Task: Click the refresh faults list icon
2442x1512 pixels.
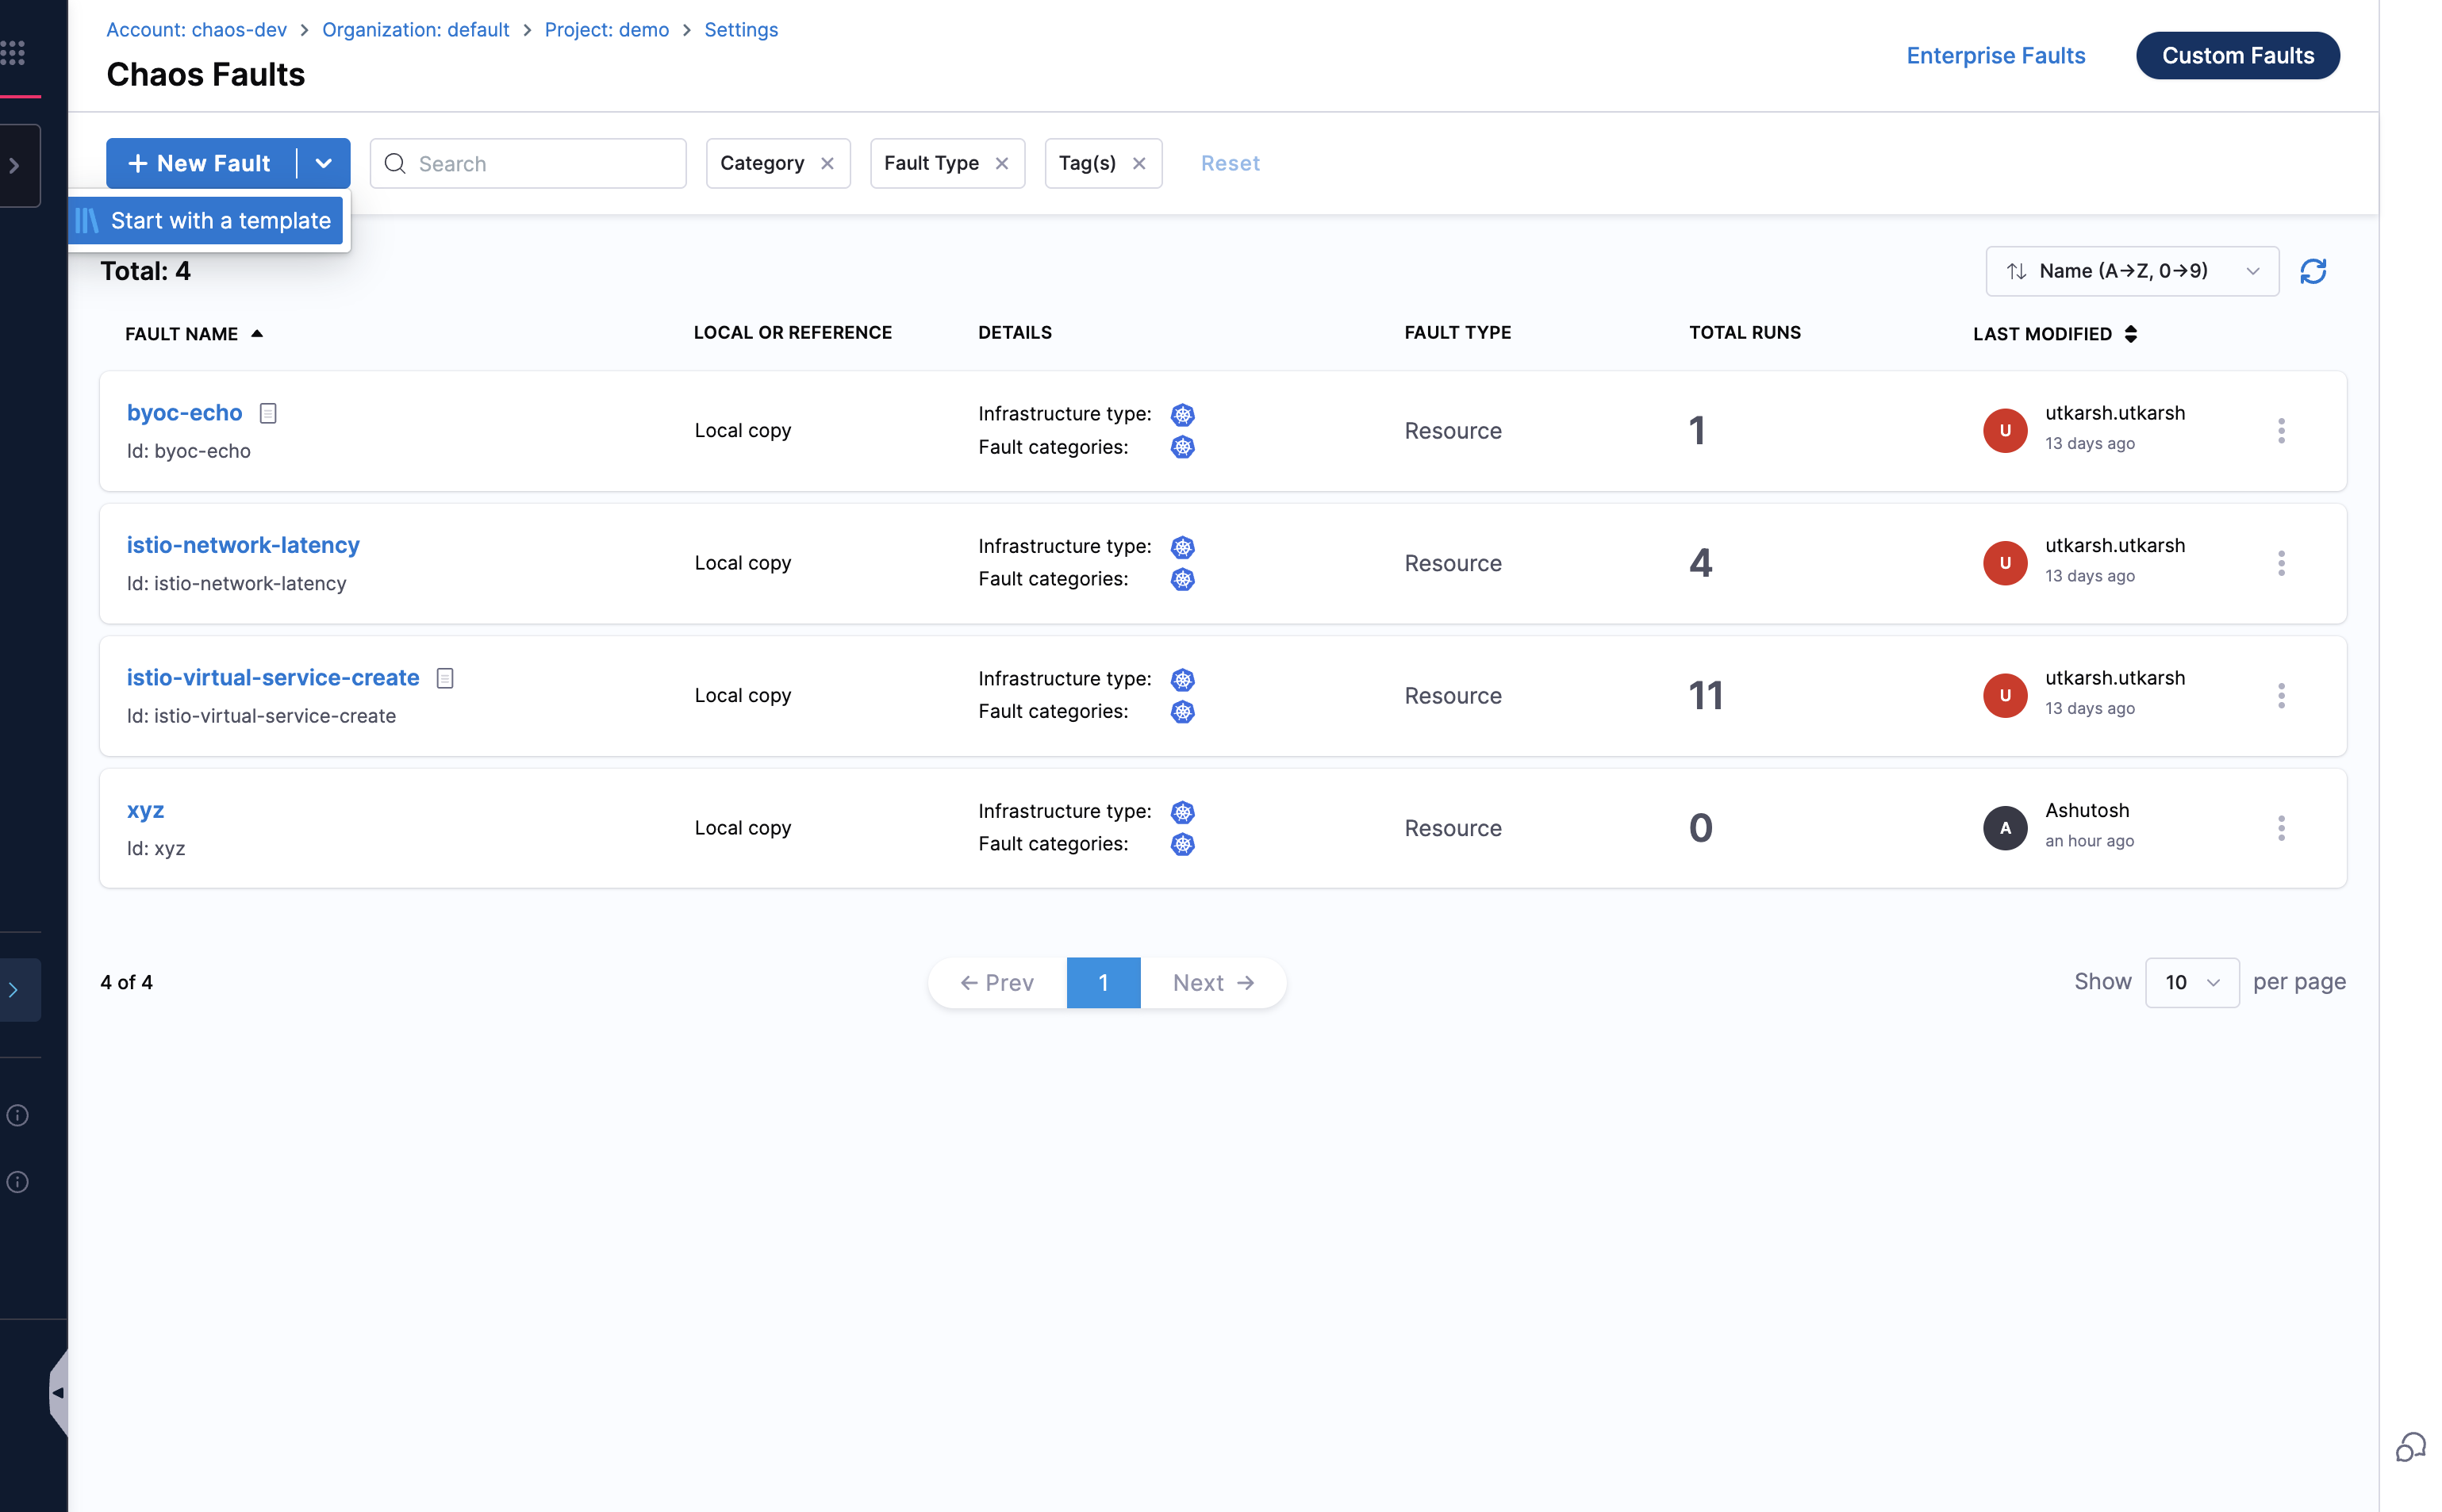Action: [x=2312, y=271]
